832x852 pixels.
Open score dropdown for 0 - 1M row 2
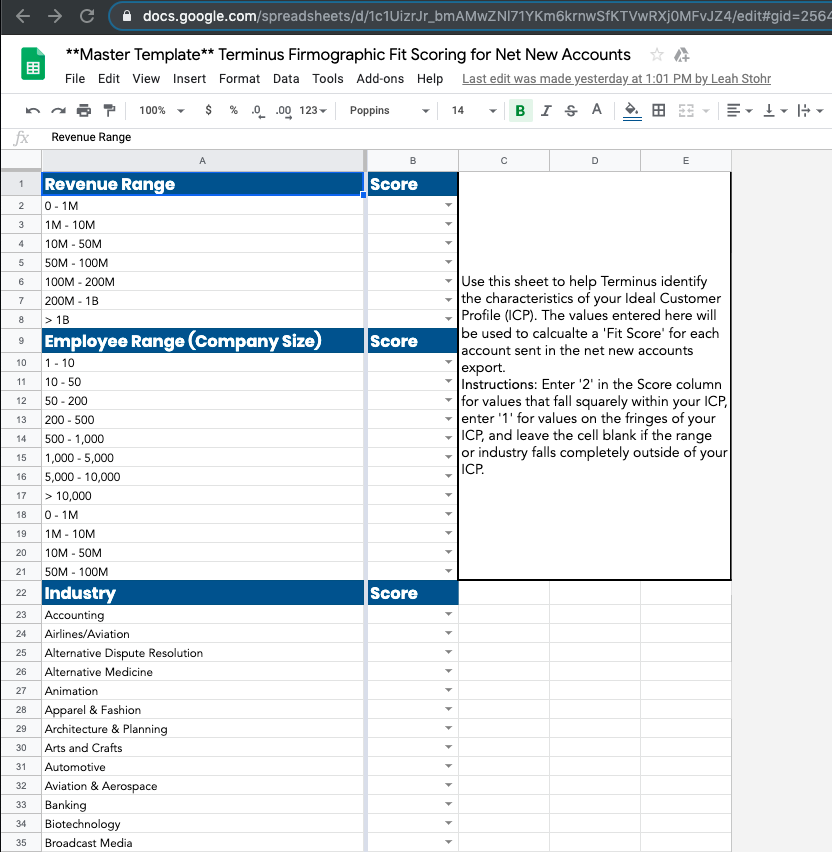pyautogui.click(x=448, y=205)
